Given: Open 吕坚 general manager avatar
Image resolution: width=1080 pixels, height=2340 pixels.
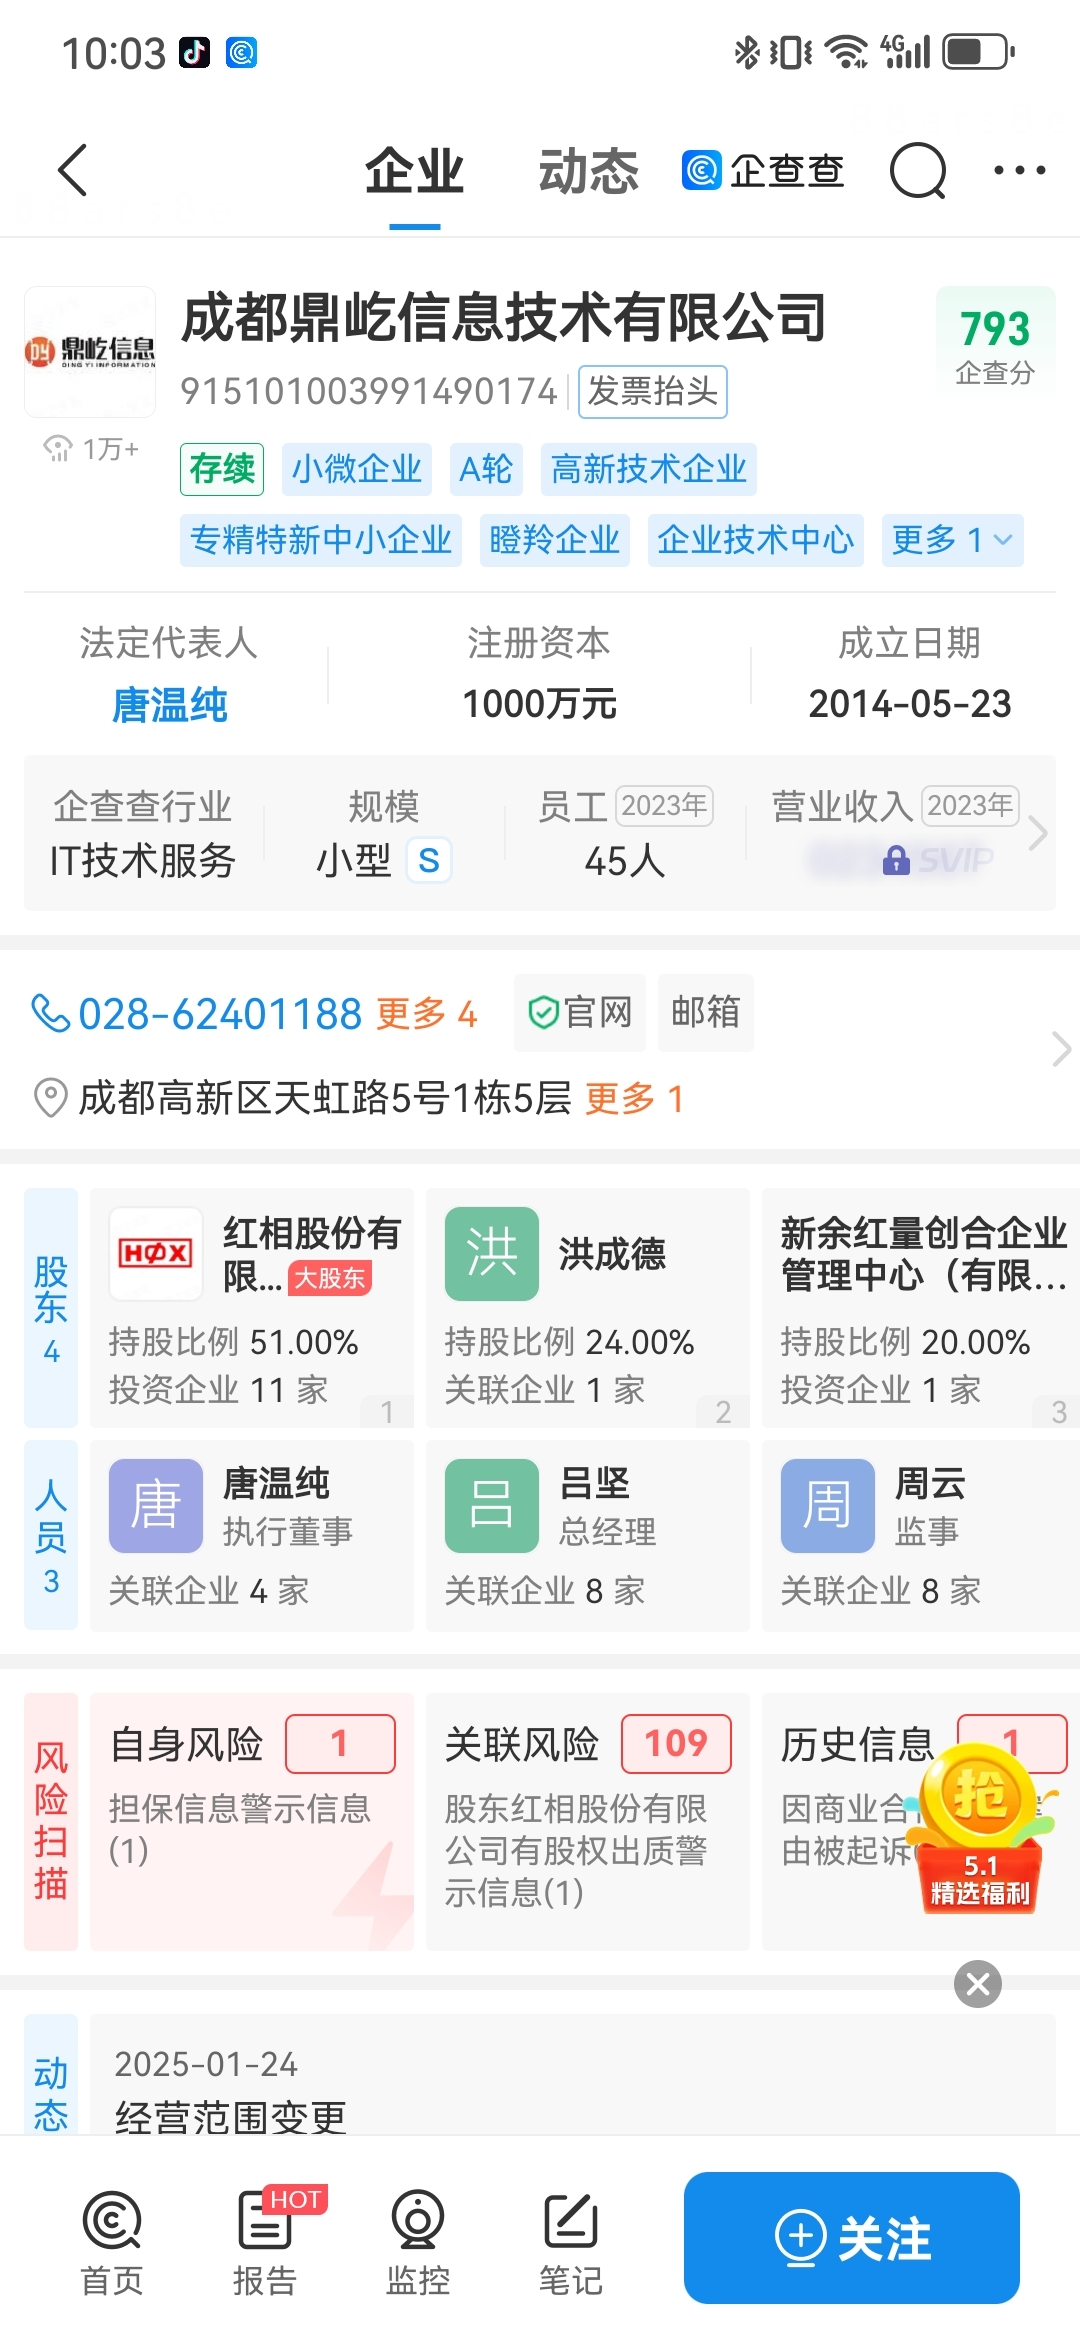Looking at the screenshot, I should tap(492, 1505).
